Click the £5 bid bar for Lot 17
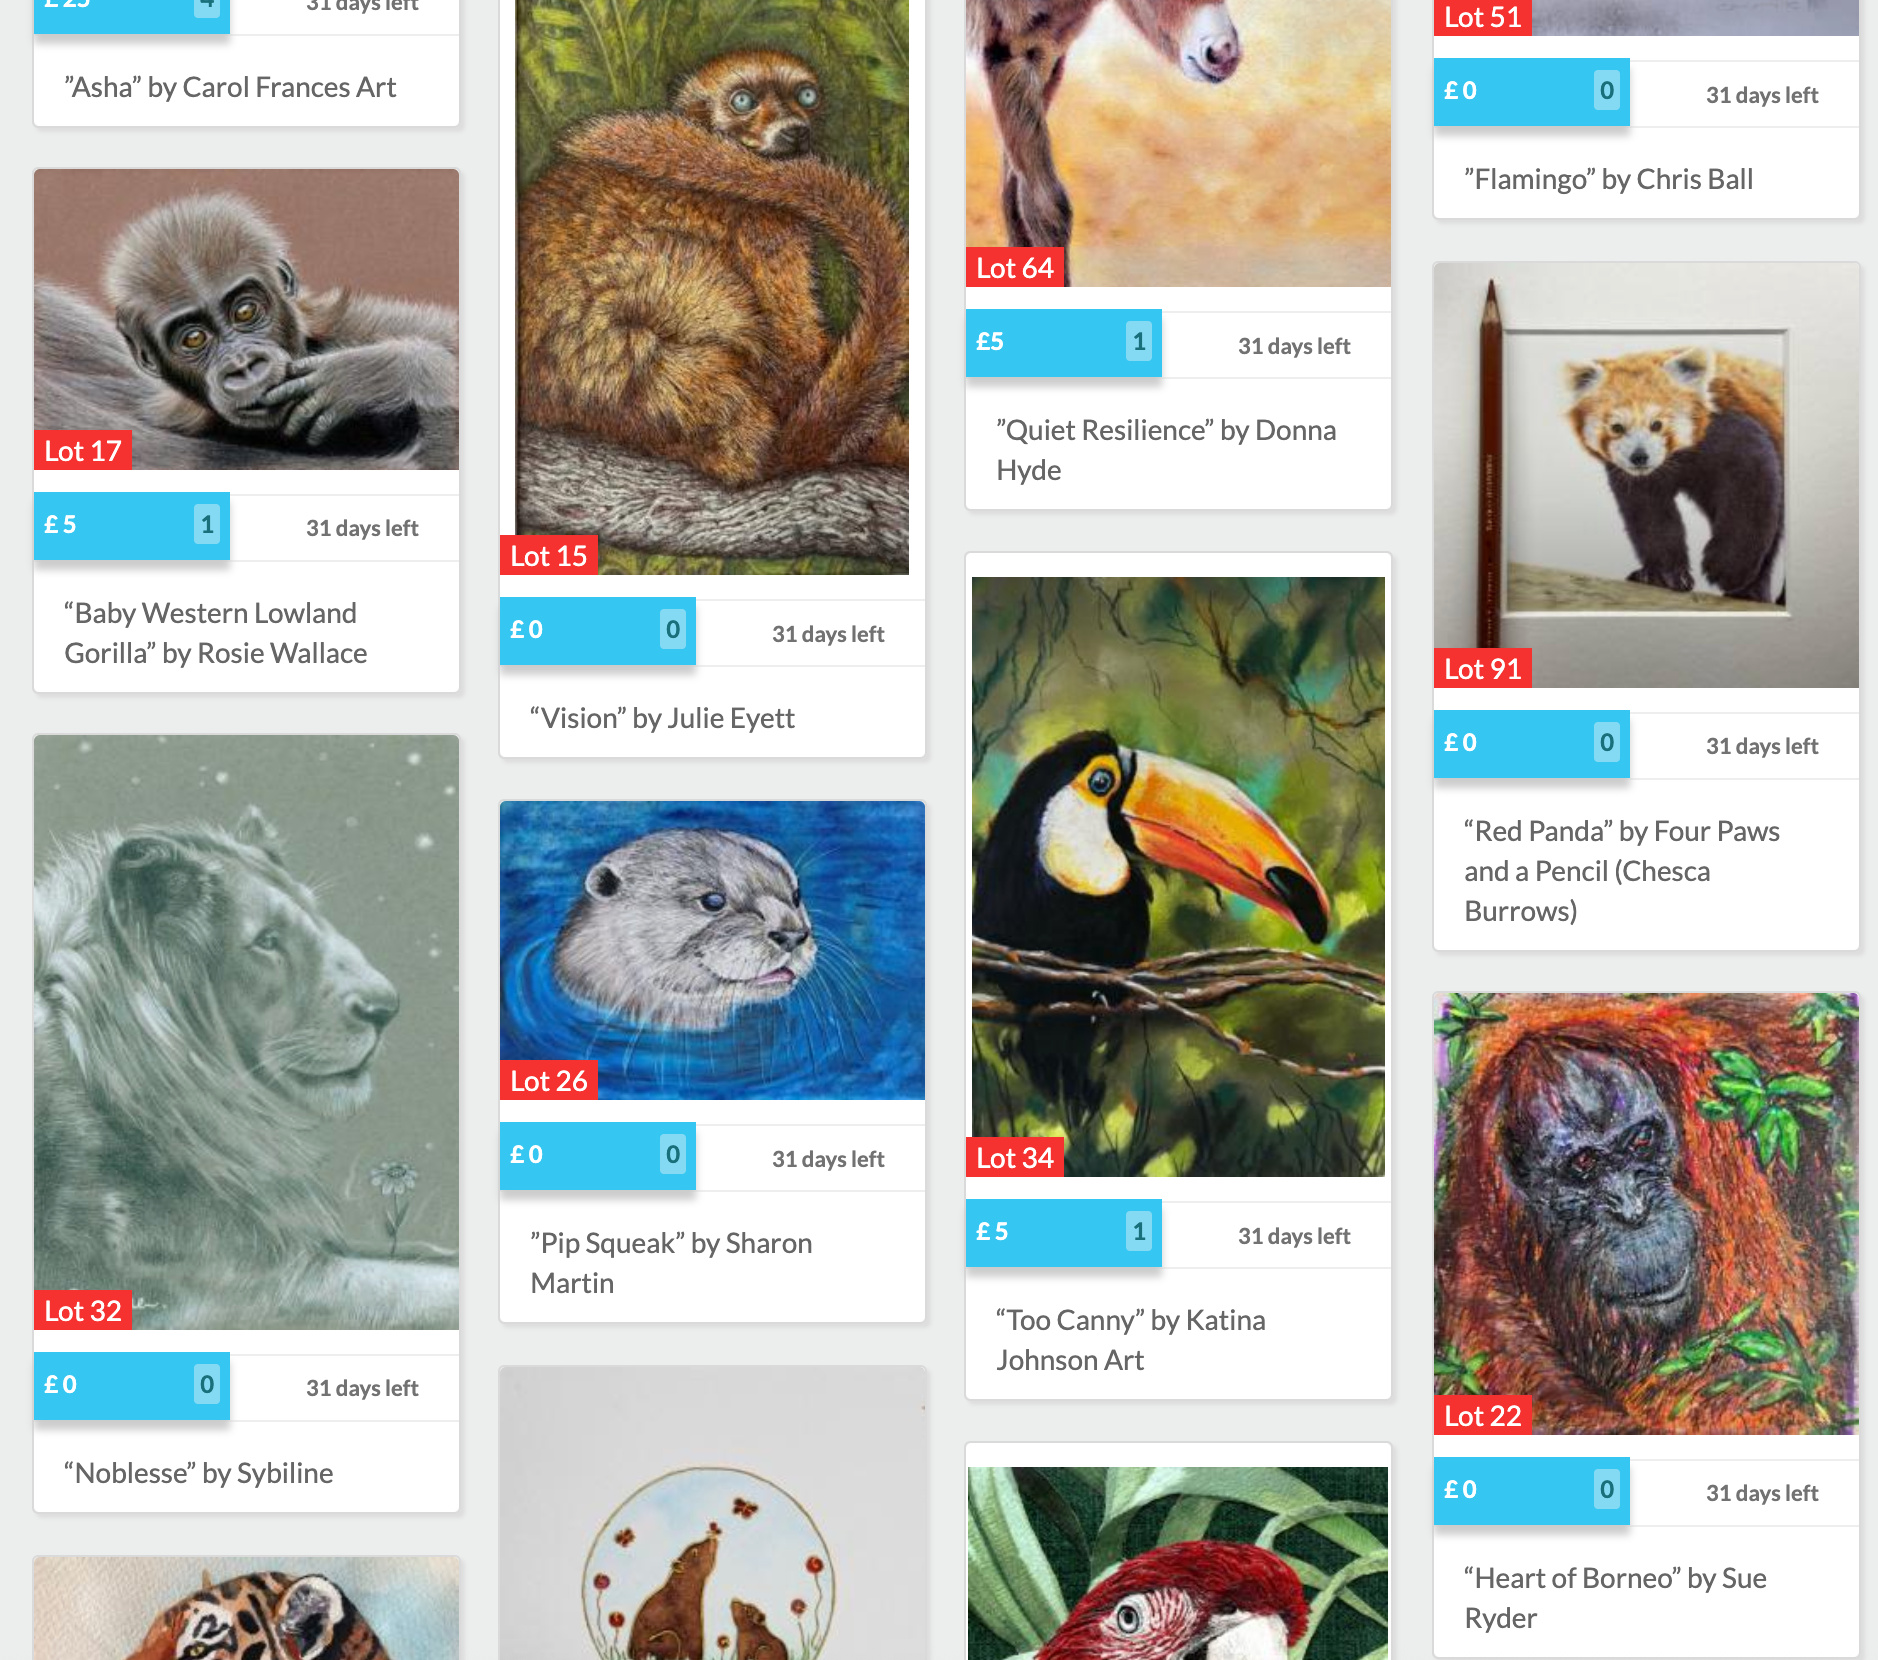 click(132, 525)
